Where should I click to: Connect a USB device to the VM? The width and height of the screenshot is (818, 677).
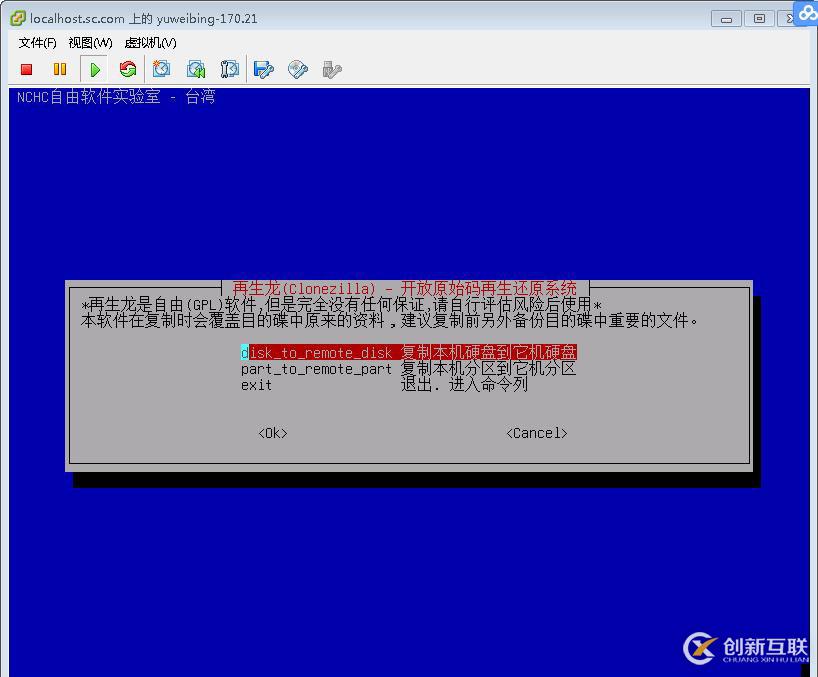[331, 69]
